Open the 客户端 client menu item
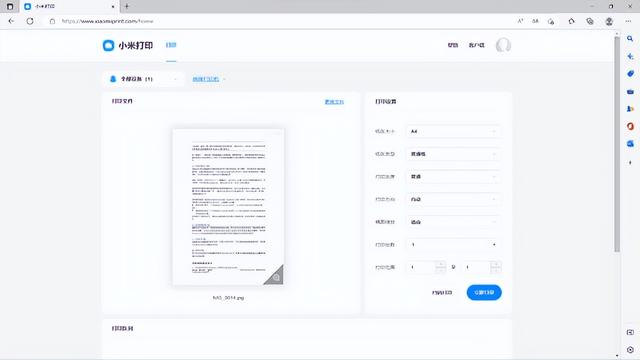Image resolution: width=640 pixels, height=360 pixels. click(476, 45)
